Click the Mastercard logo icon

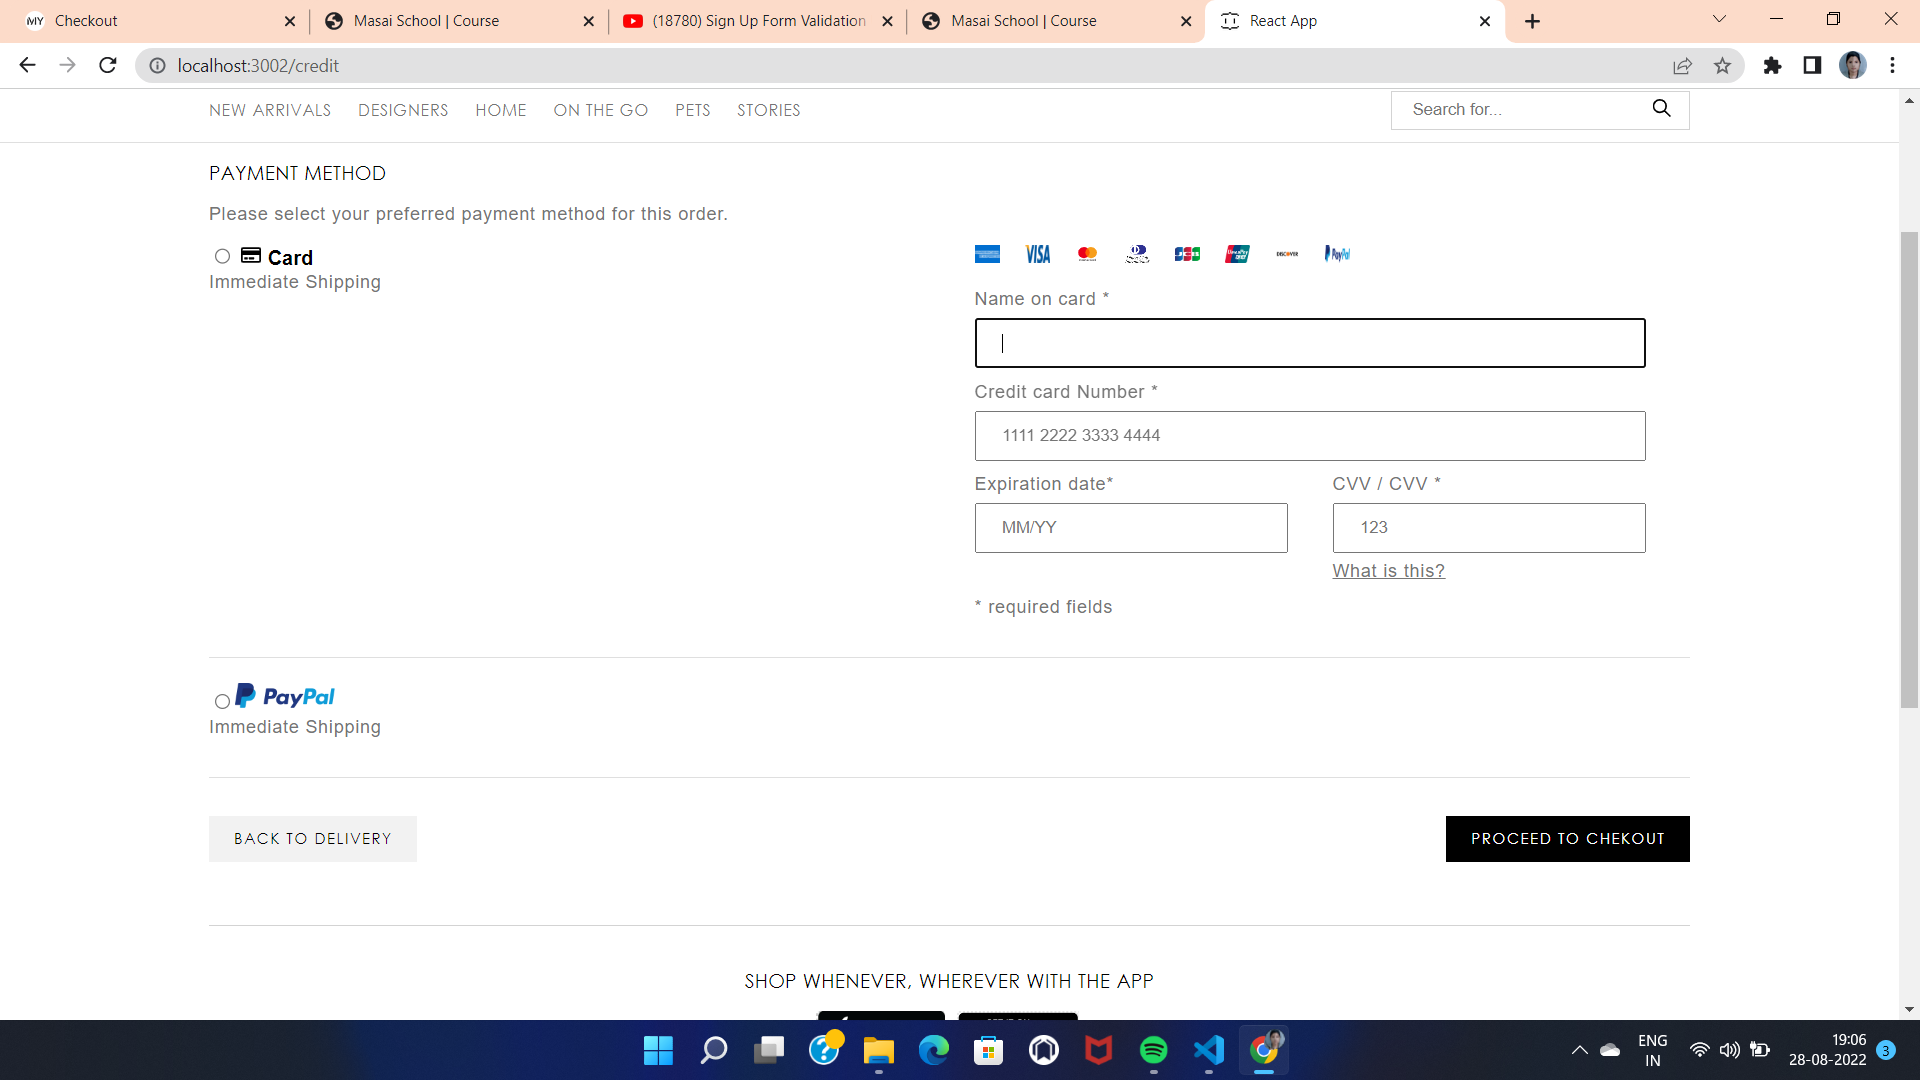click(x=1087, y=254)
